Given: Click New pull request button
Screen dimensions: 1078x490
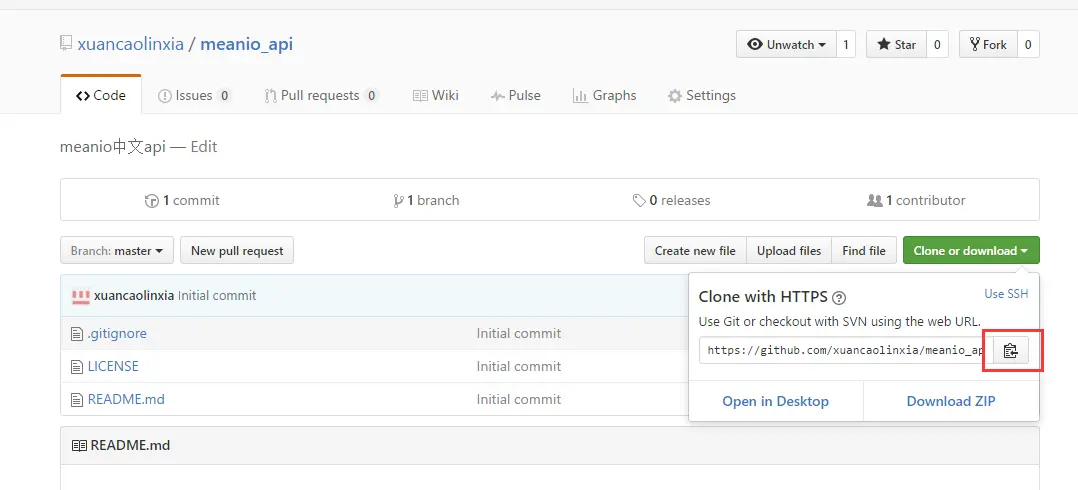Looking at the screenshot, I should 237,251.
